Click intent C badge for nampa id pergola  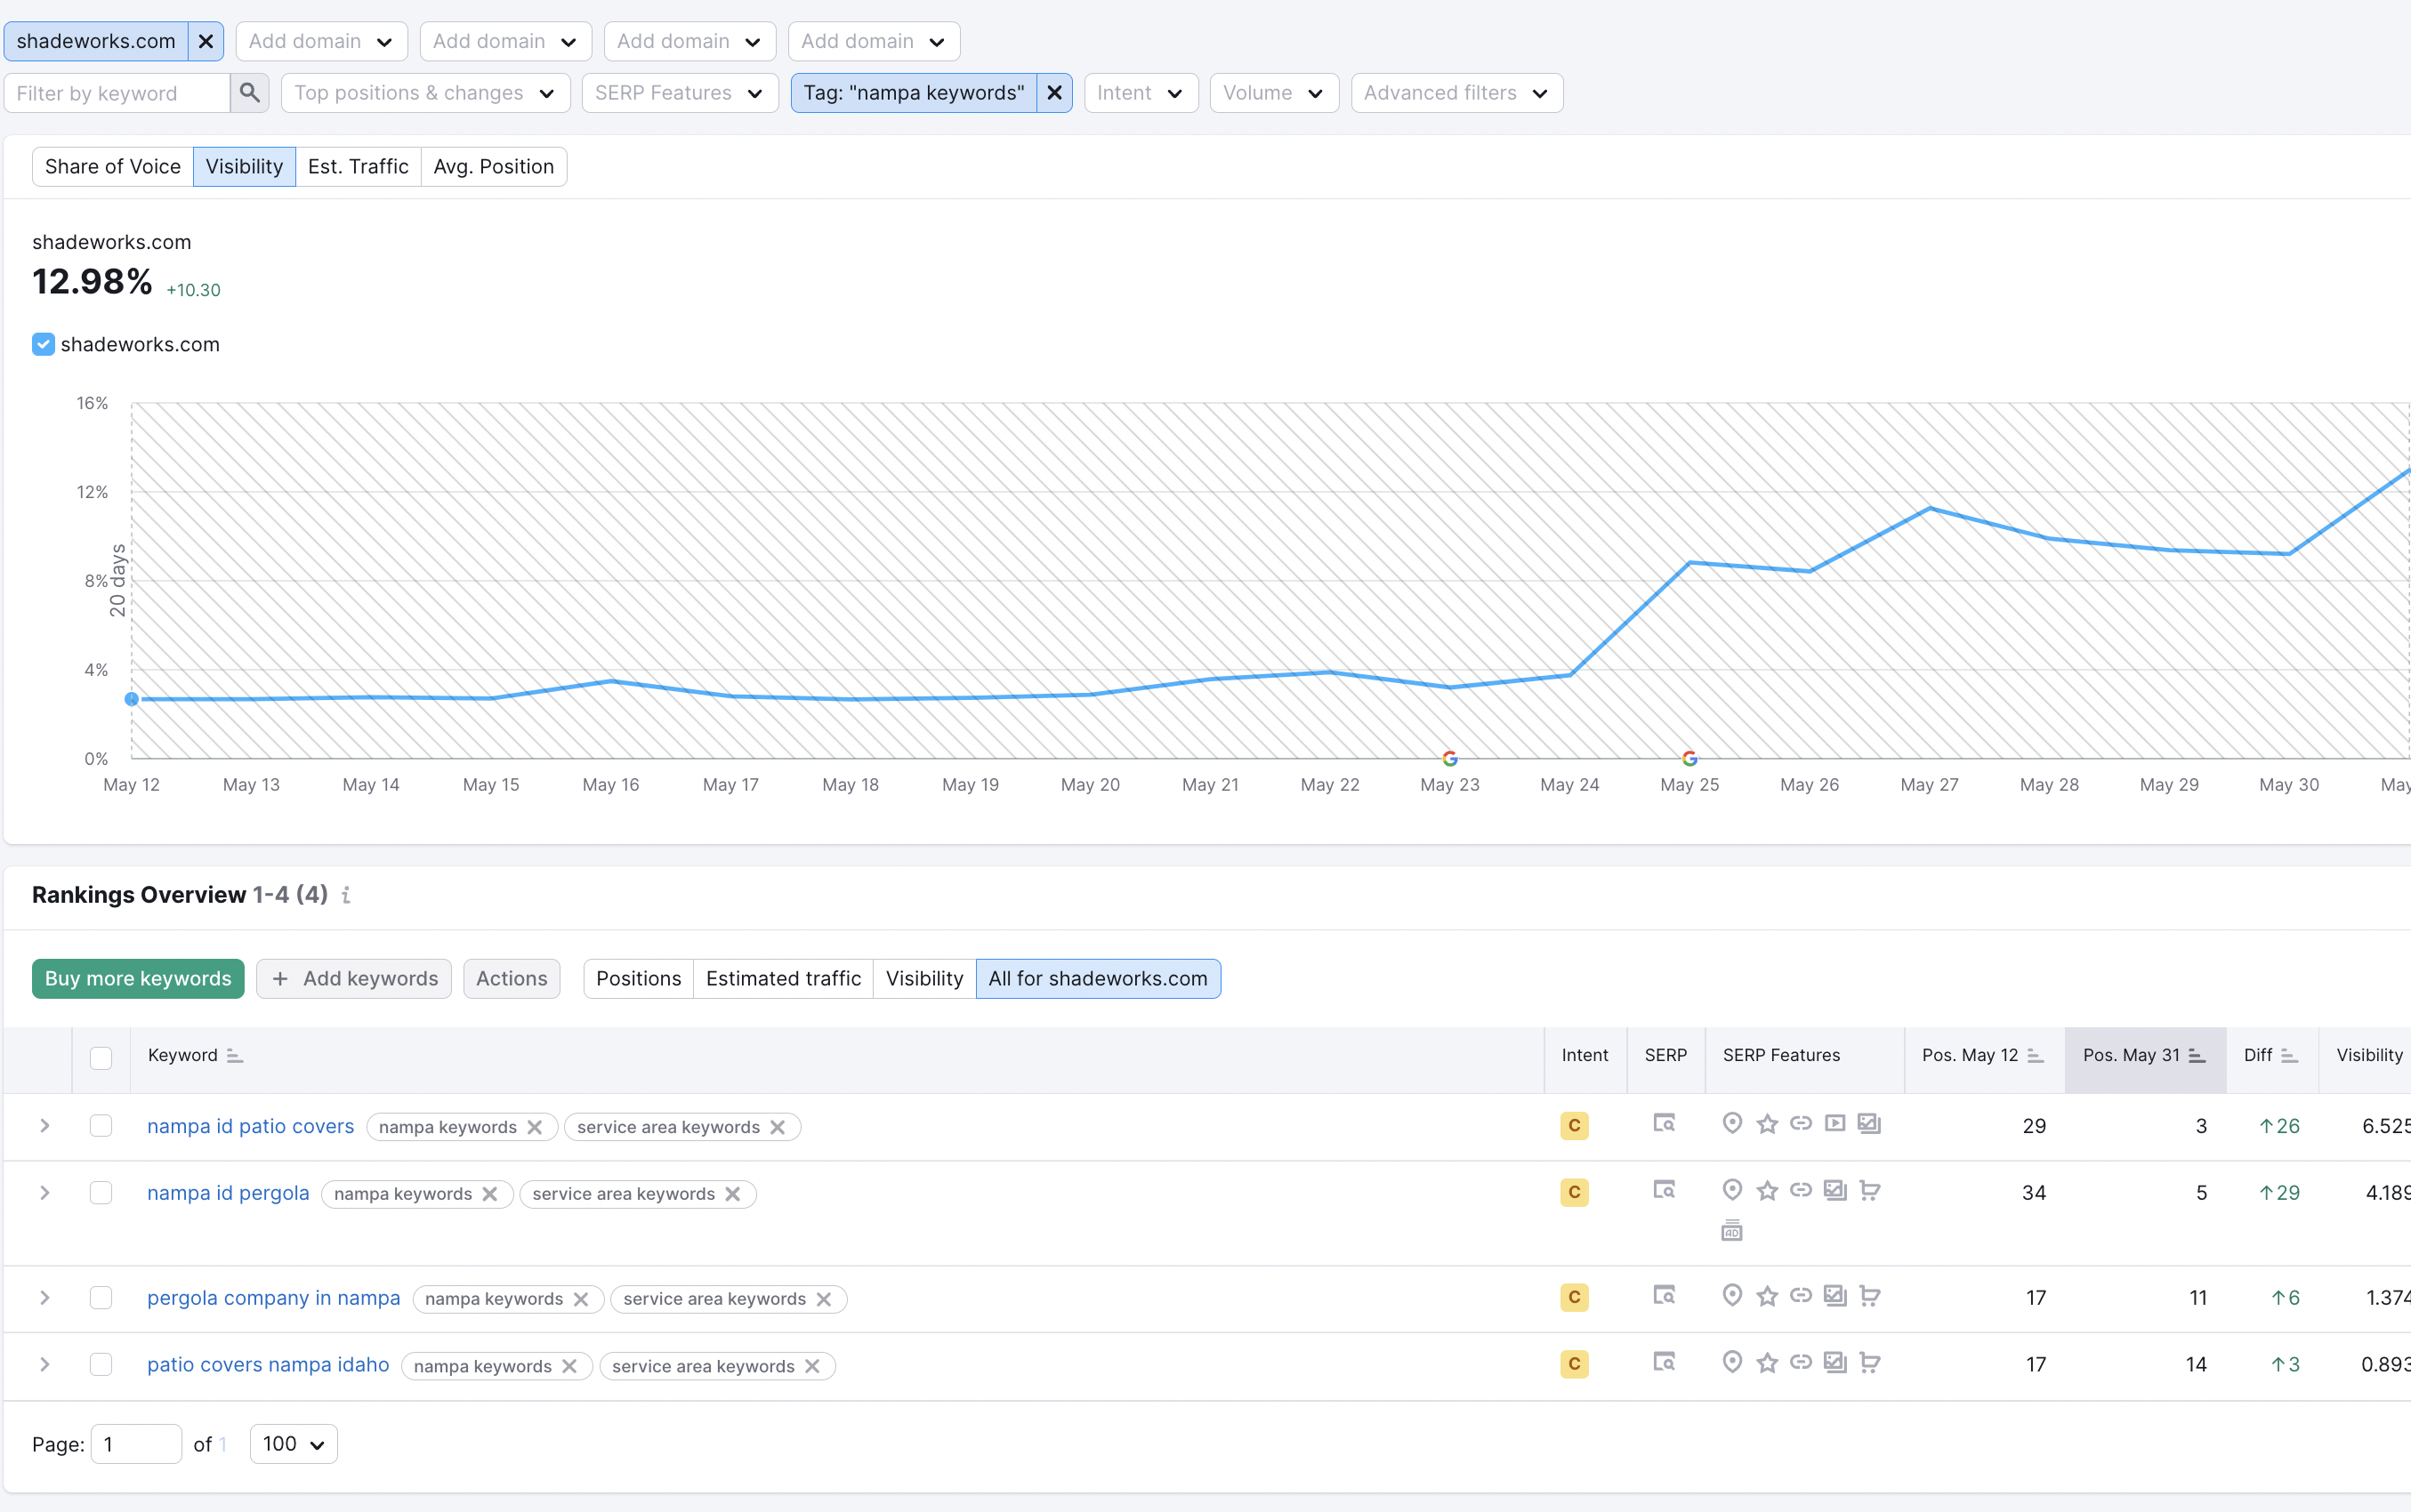1574,1193
